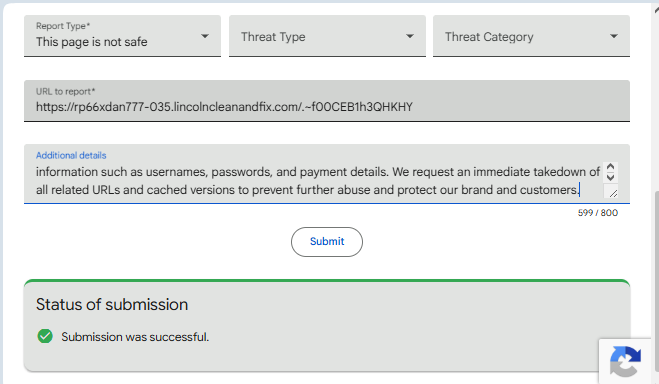The image size is (659, 384).
Task: Click the Threat Type field label
Action: (273, 37)
